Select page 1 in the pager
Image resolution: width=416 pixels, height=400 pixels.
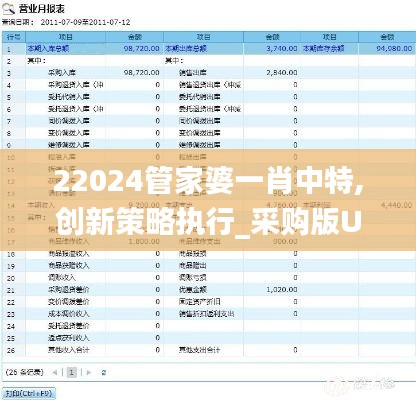click(72, 372)
